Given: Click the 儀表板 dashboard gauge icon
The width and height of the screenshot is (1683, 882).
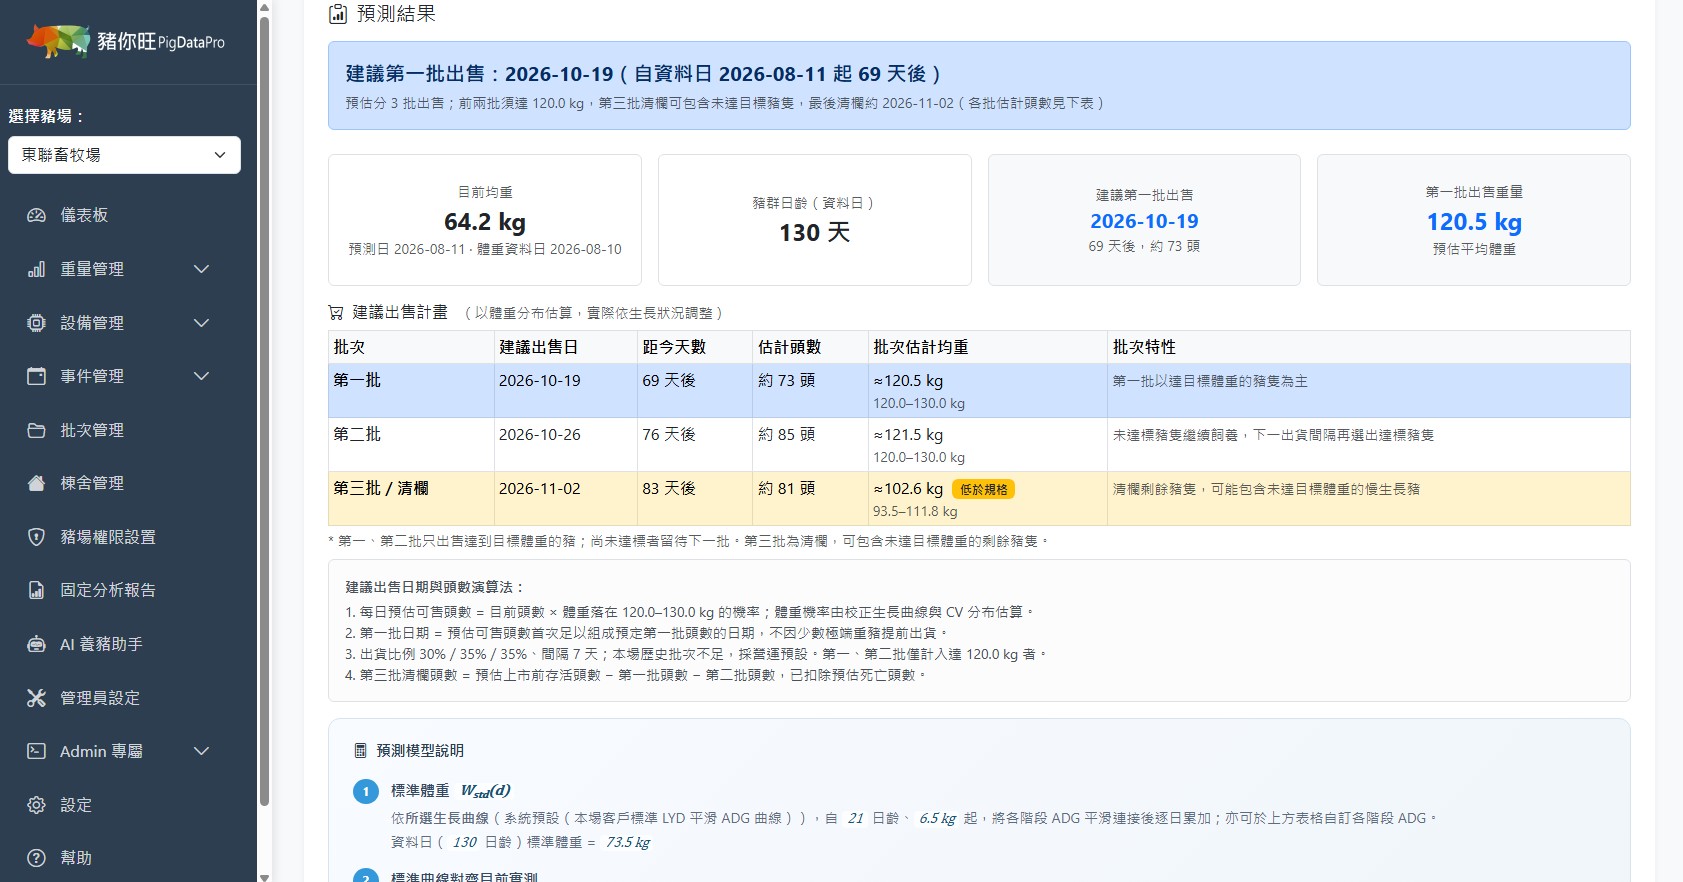Looking at the screenshot, I should click(36, 215).
